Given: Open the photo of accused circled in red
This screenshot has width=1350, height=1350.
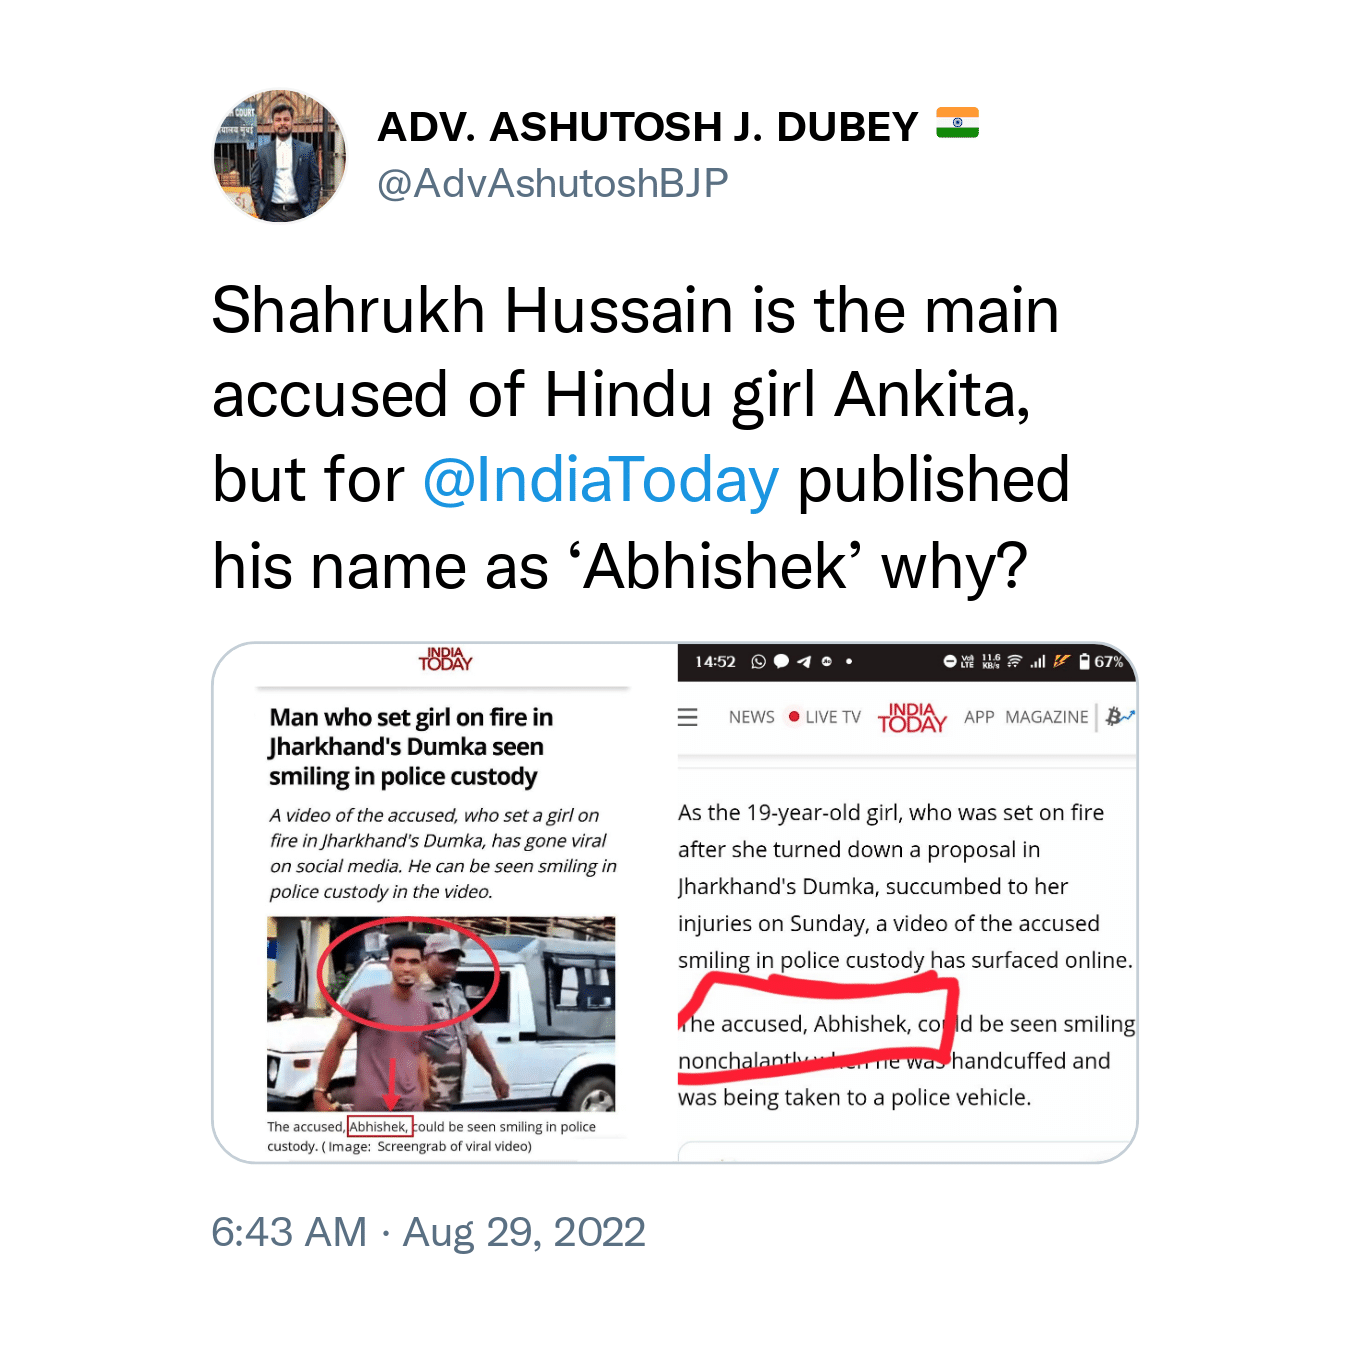Looking at the screenshot, I should (441, 1013).
